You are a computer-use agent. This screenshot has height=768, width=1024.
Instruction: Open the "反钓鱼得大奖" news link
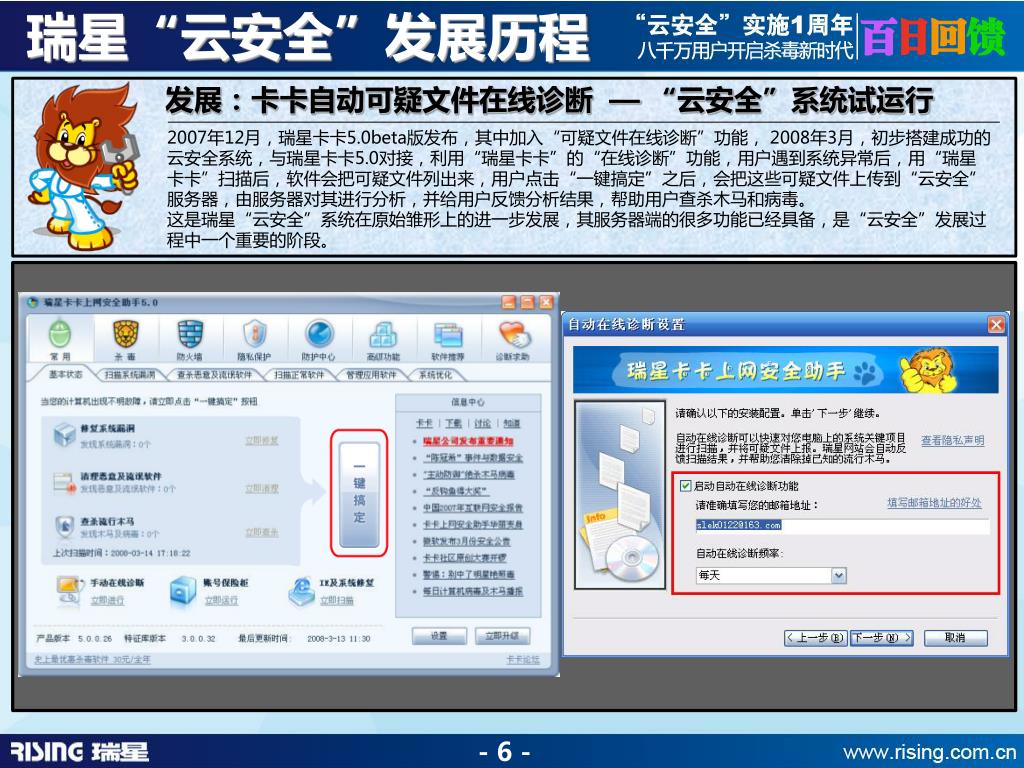point(456,491)
